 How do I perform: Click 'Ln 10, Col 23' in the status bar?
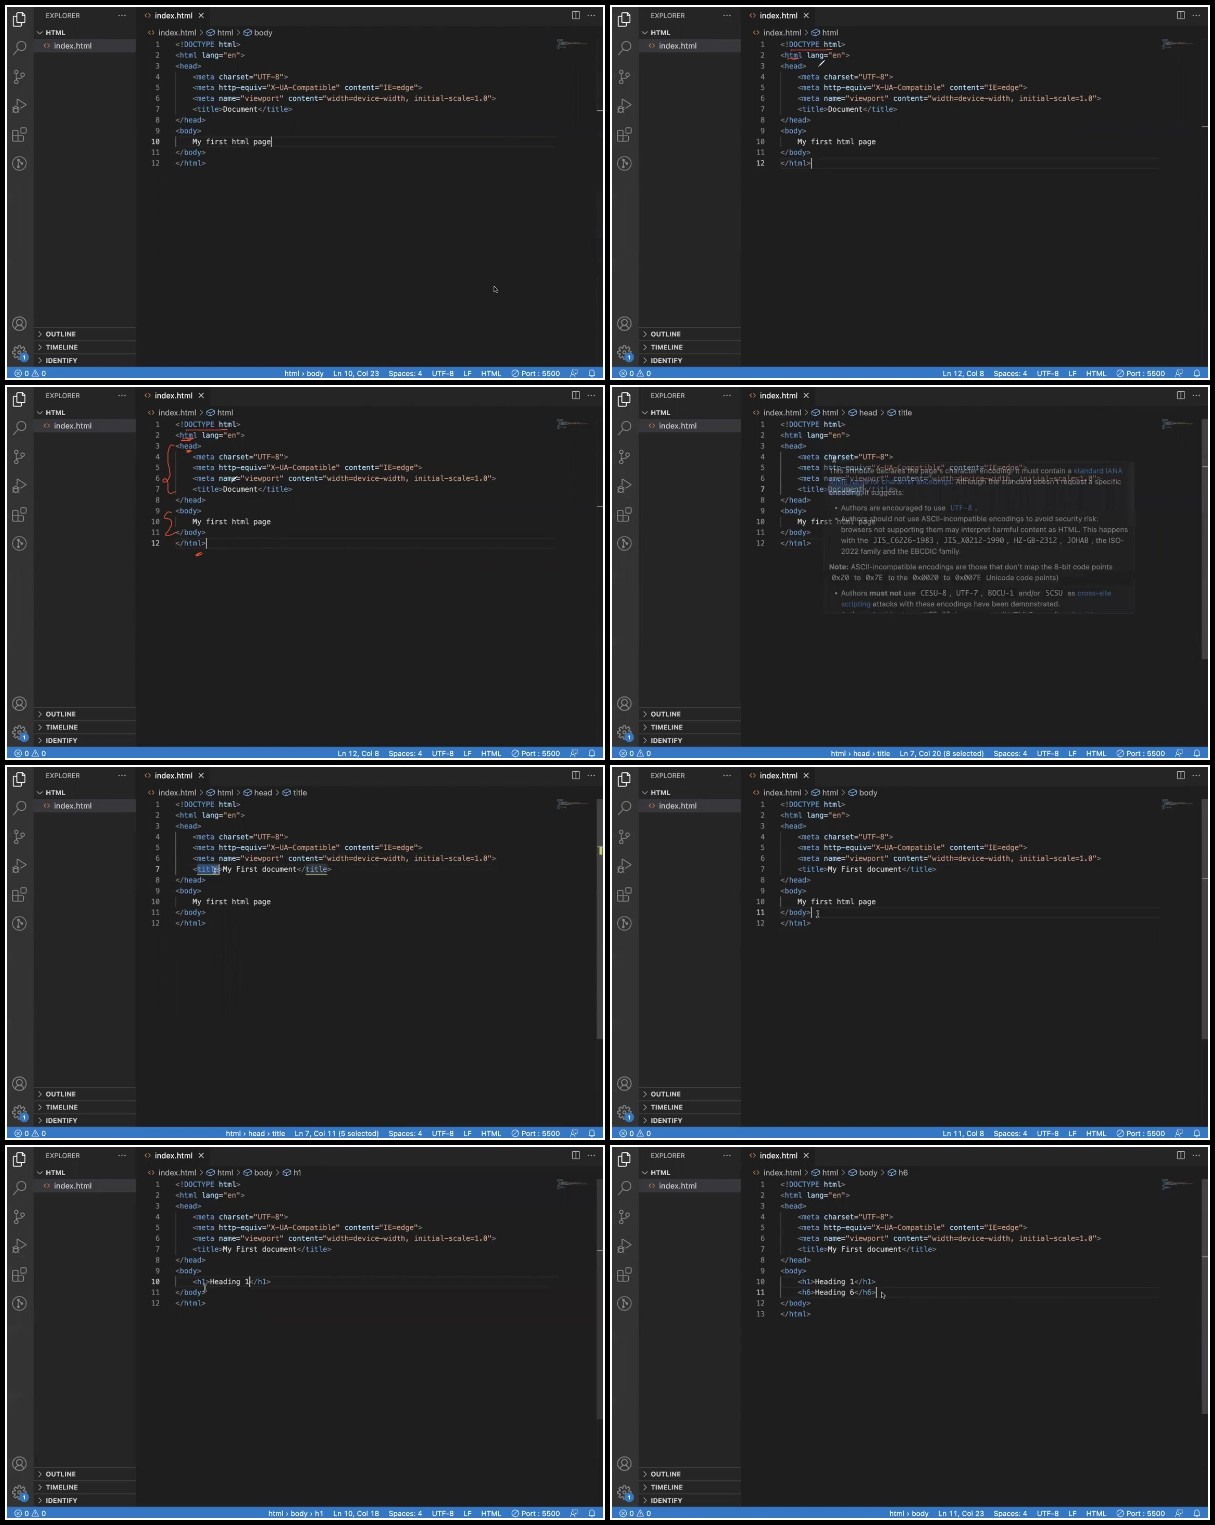coord(356,373)
